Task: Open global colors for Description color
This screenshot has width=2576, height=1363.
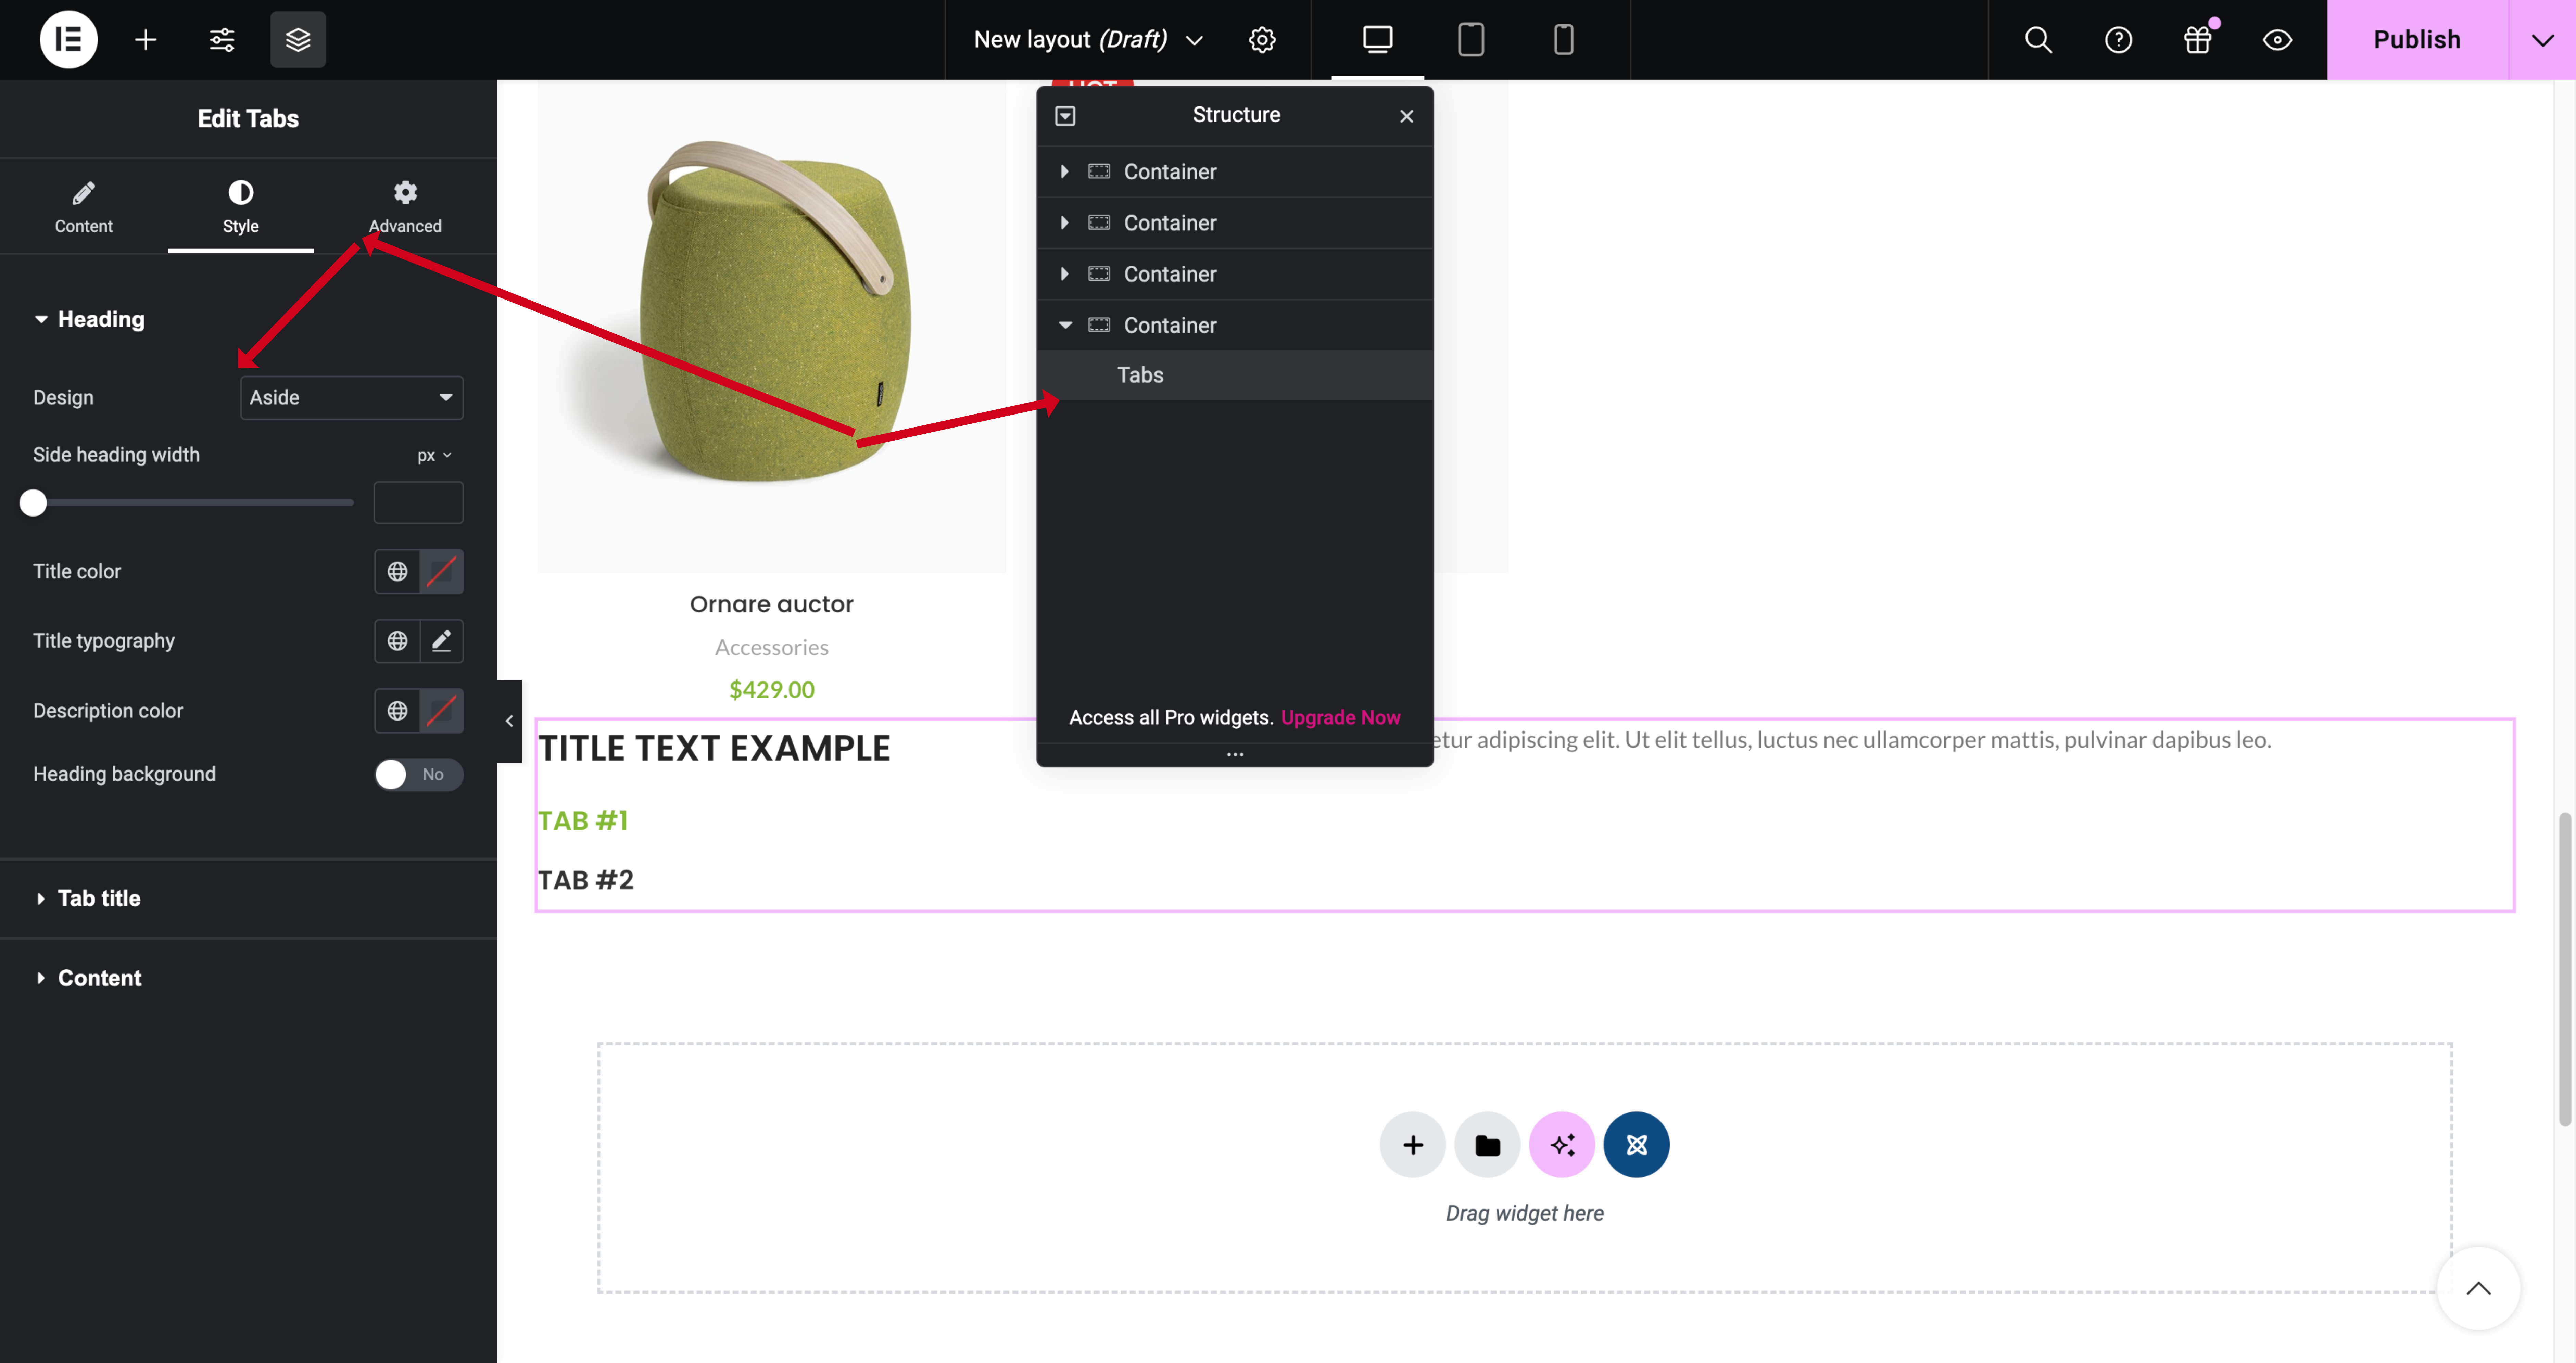Action: pyautogui.click(x=397, y=711)
